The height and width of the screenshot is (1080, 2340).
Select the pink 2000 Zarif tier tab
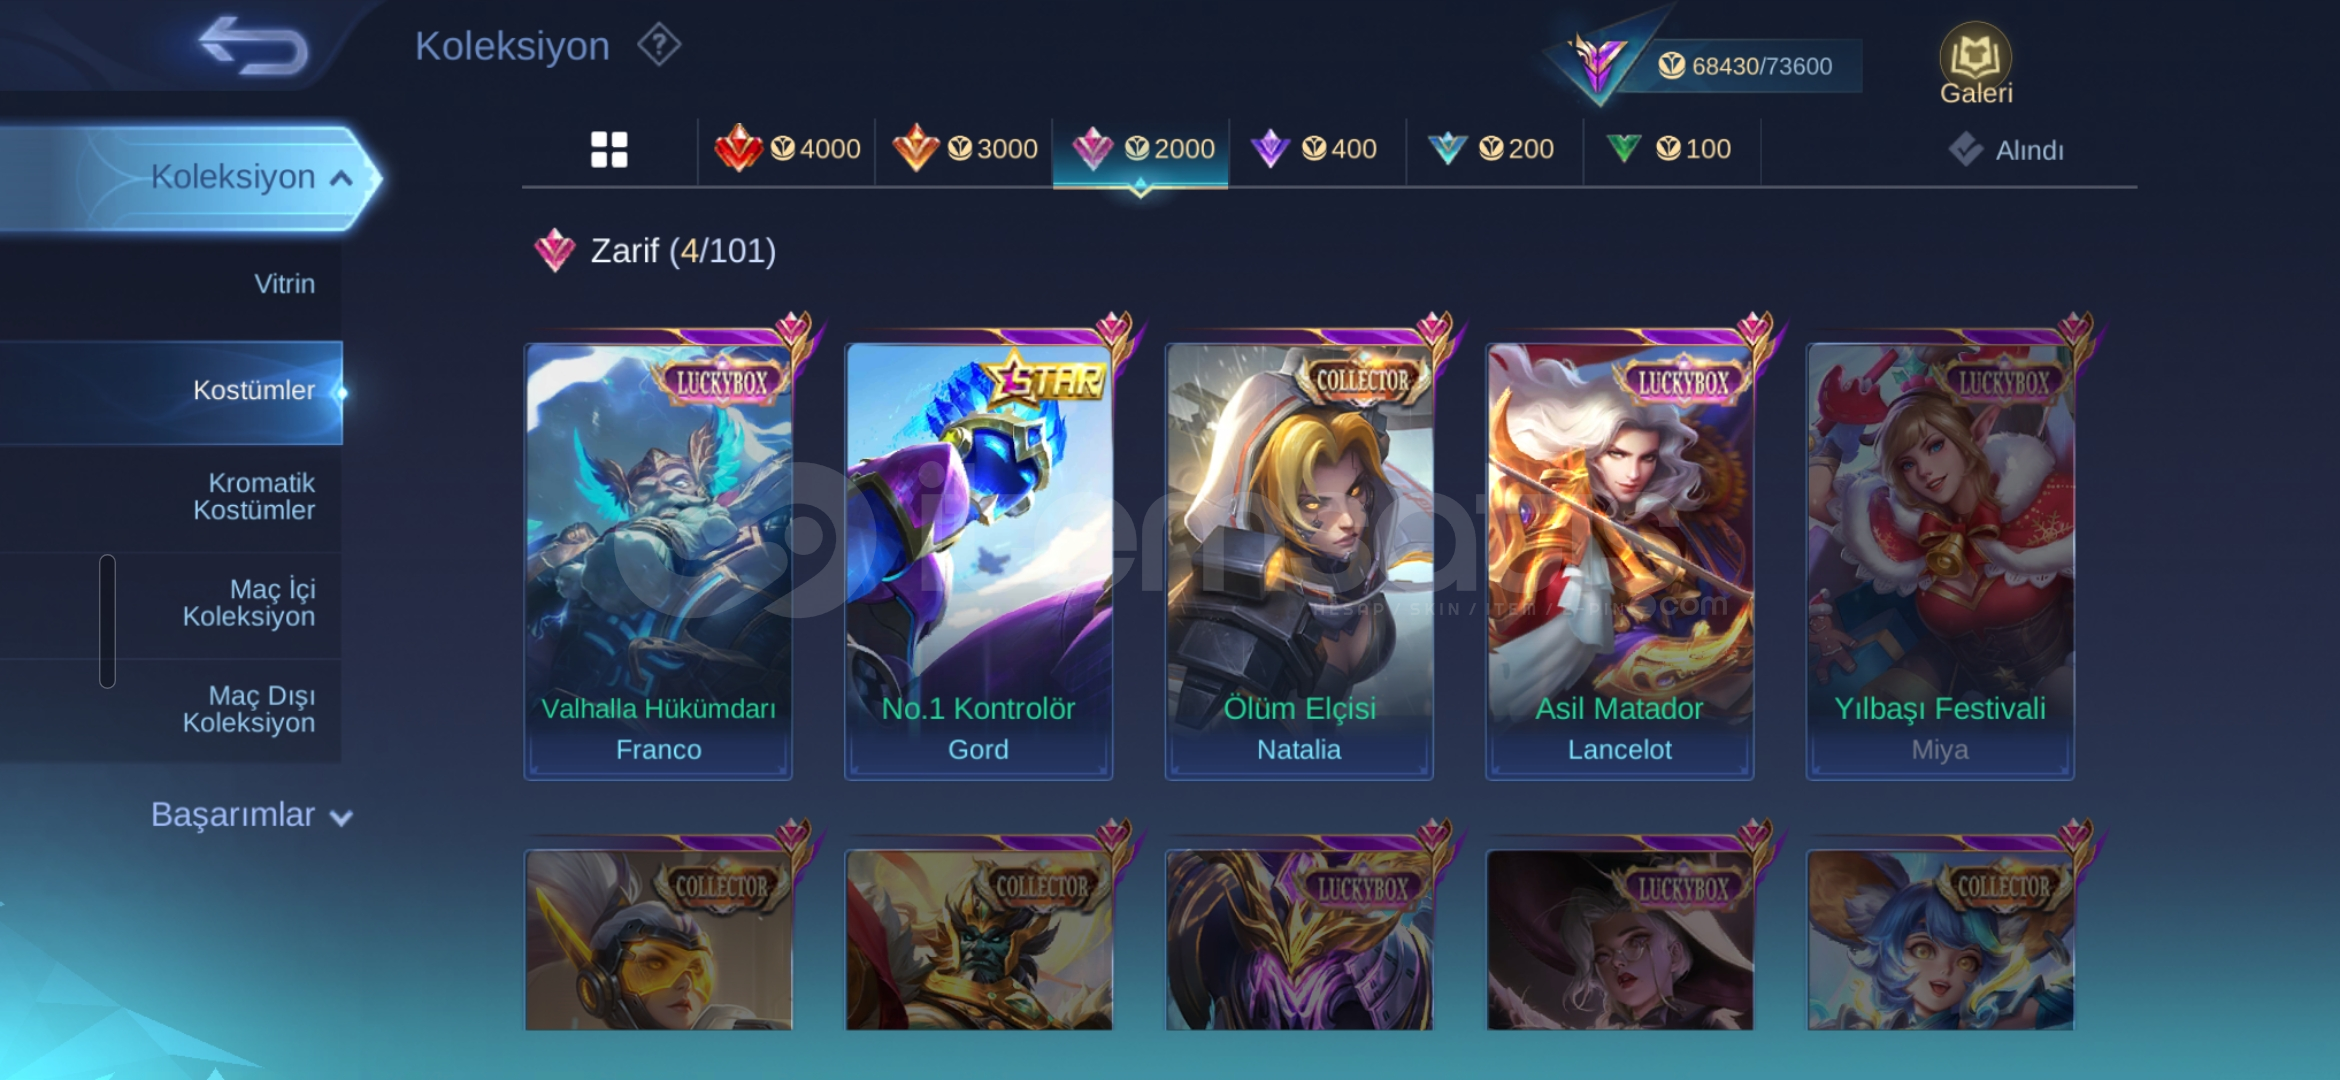(1141, 150)
